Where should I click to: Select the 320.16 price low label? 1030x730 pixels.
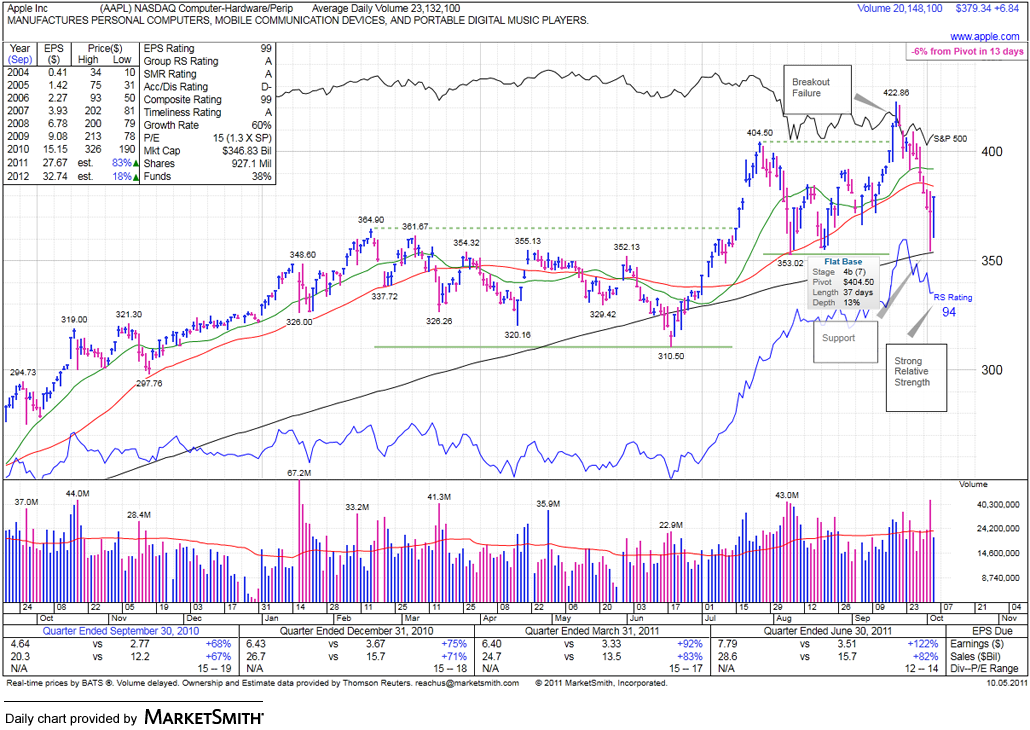(x=518, y=335)
